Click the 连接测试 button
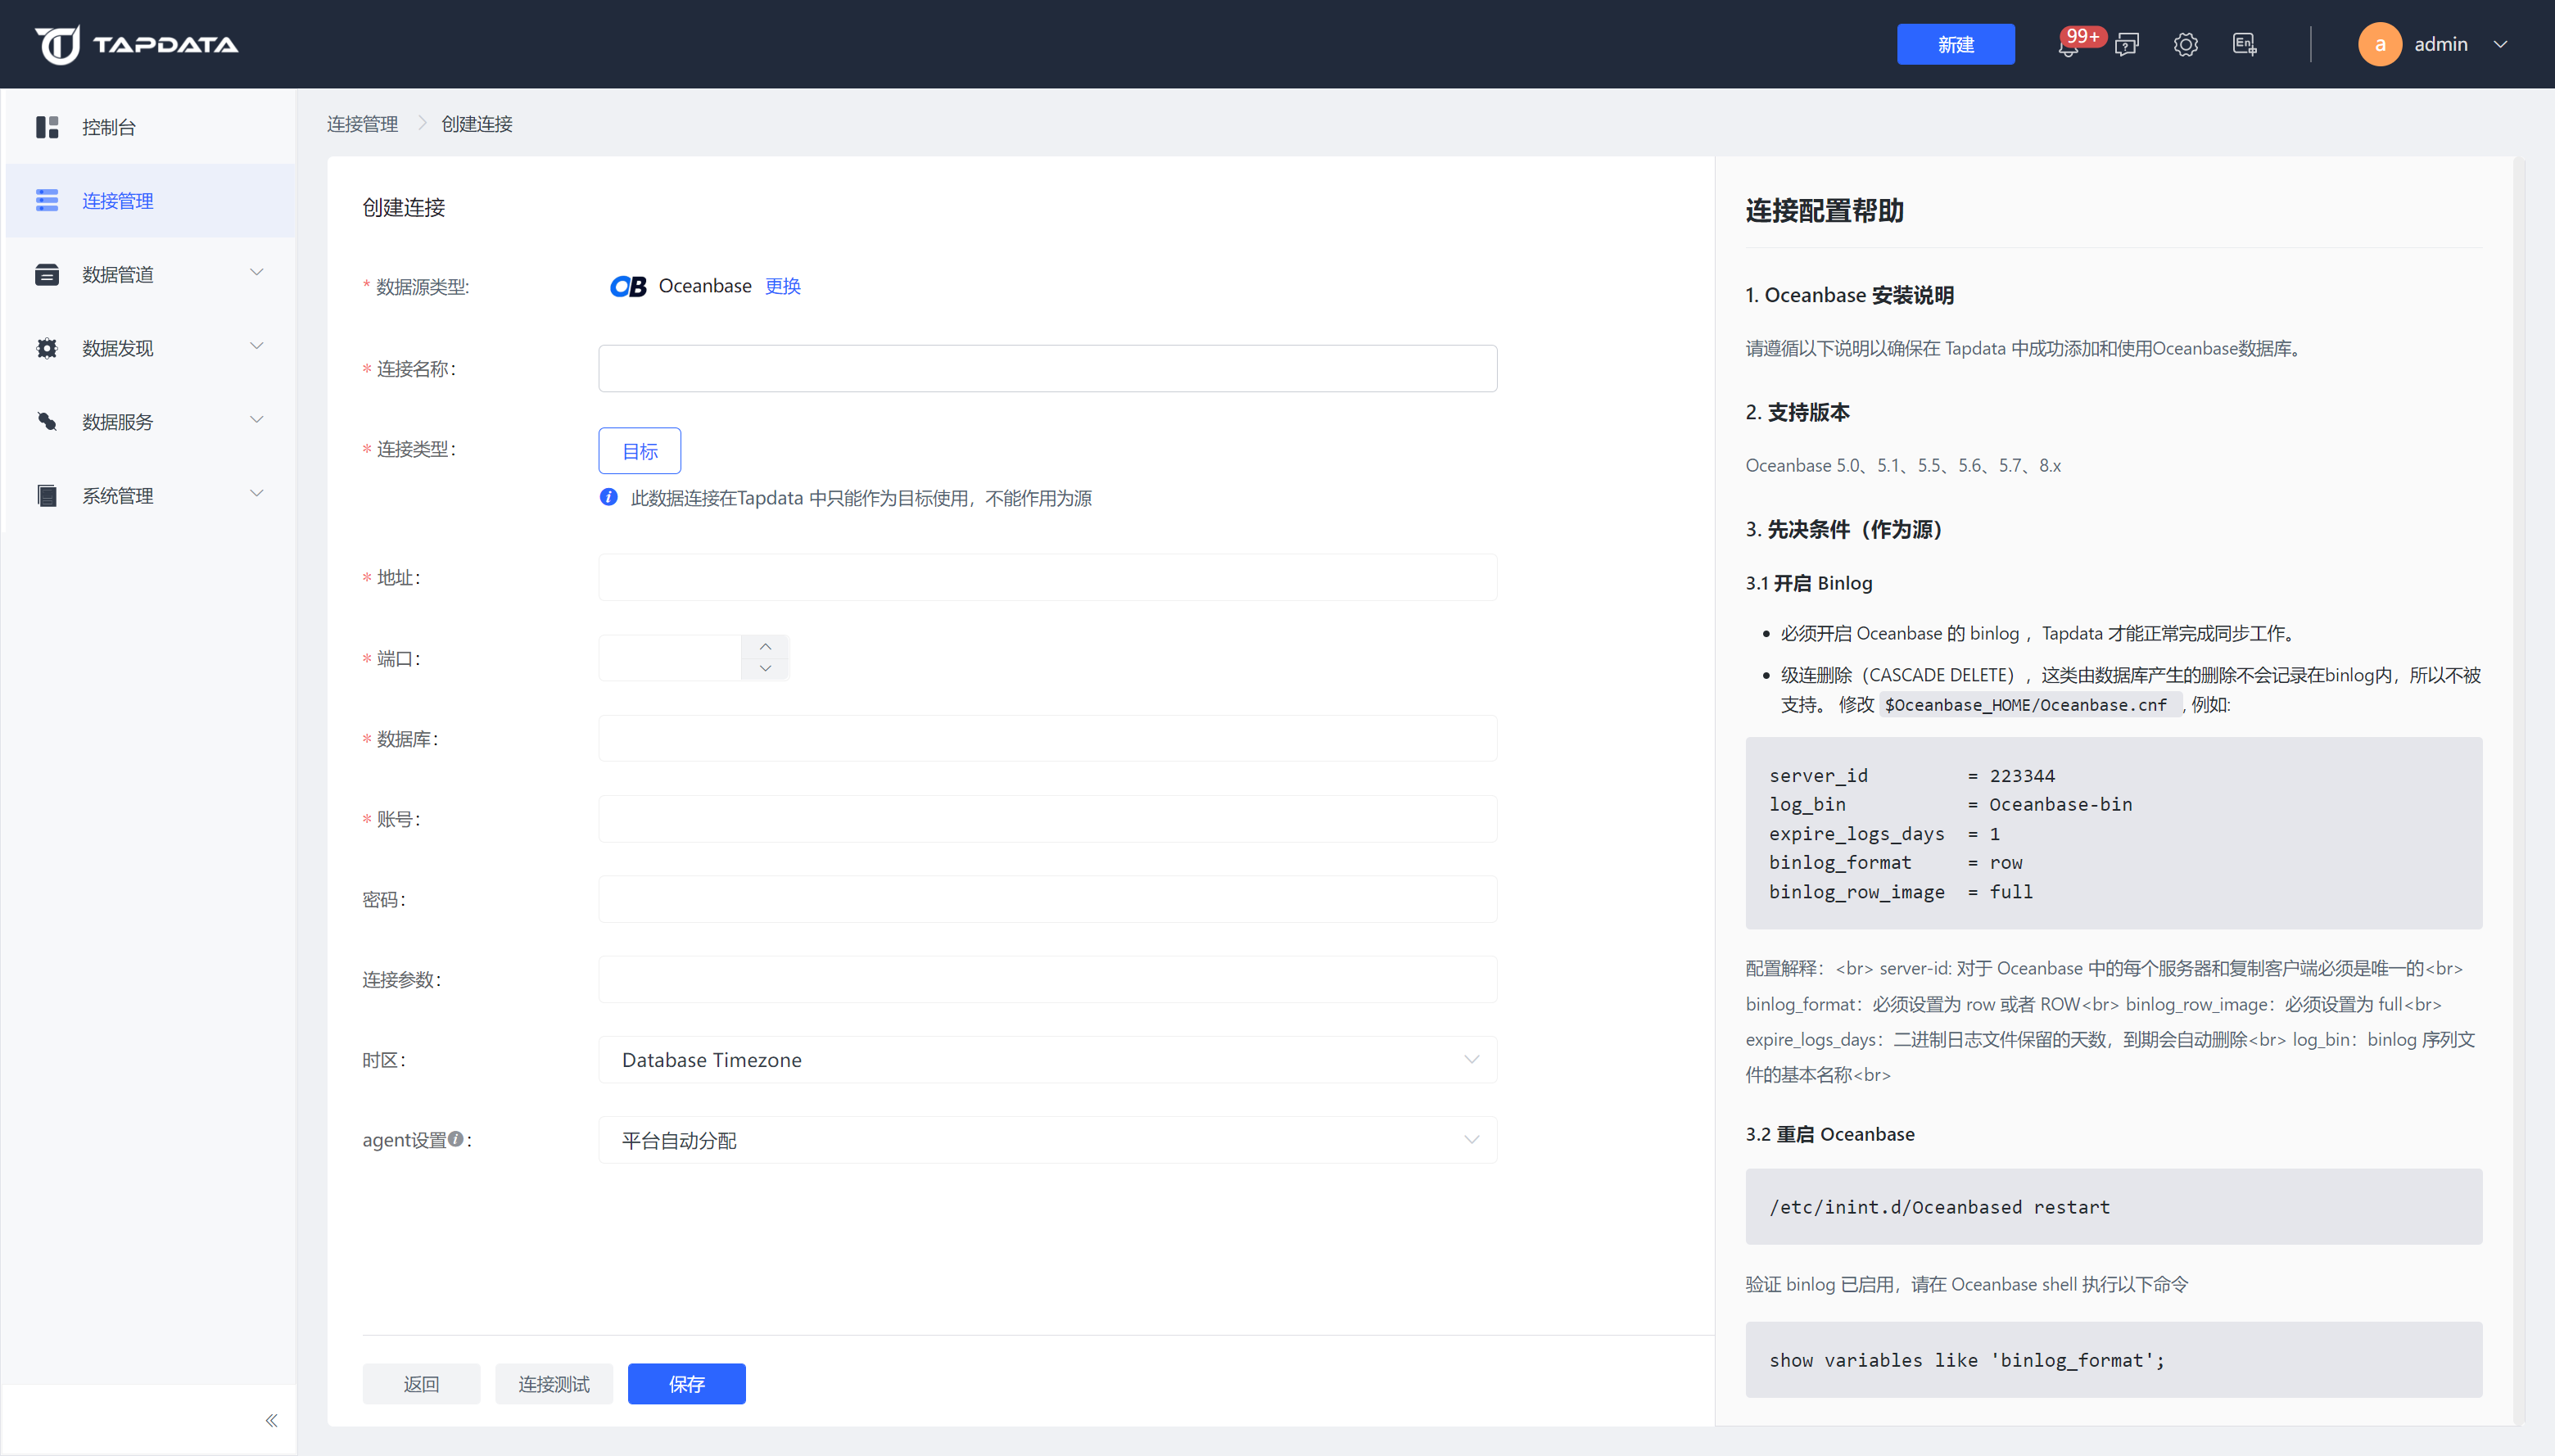The image size is (2555, 1456). (553, 1384)
